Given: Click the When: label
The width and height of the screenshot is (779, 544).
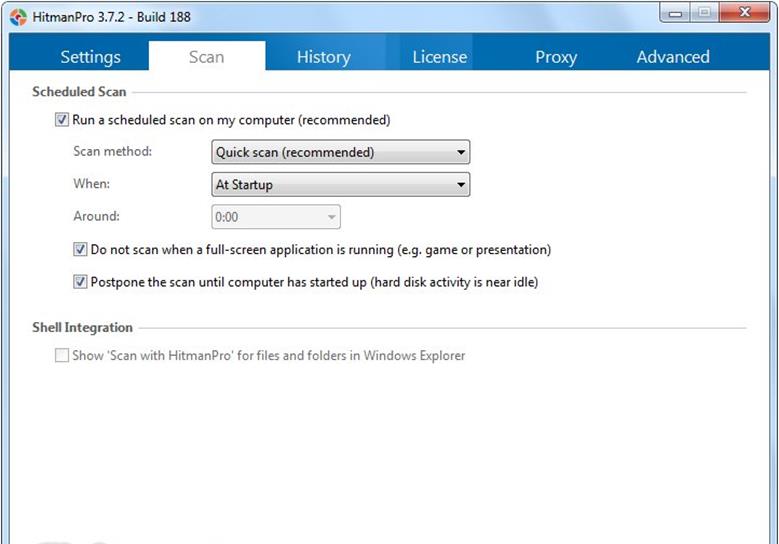Looking at the screenshot, I should pos(92,184).
